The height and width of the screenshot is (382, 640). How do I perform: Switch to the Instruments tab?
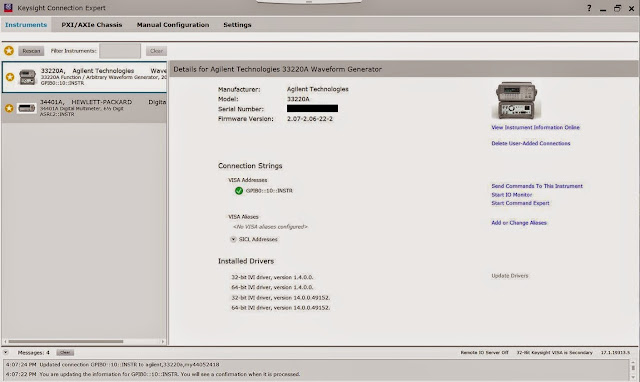[x=26, y=24]
